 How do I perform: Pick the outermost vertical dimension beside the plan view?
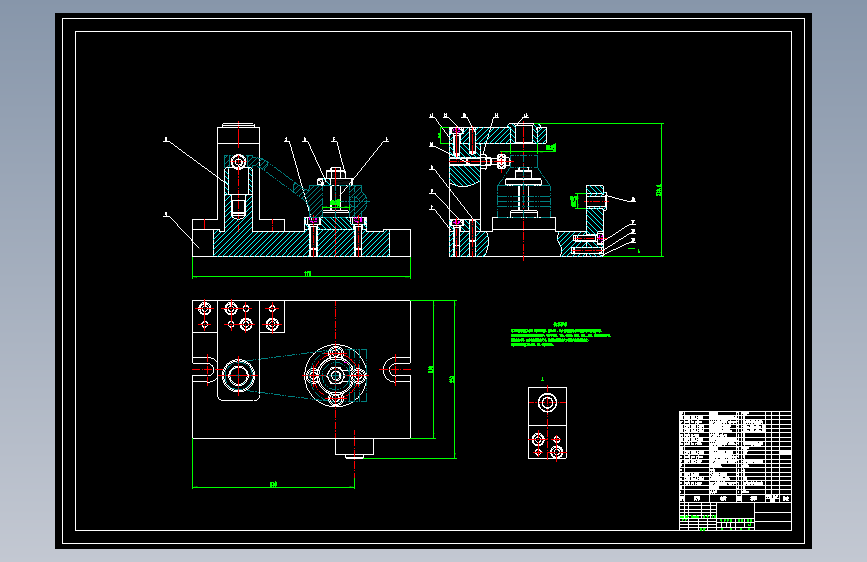point(453,379)
